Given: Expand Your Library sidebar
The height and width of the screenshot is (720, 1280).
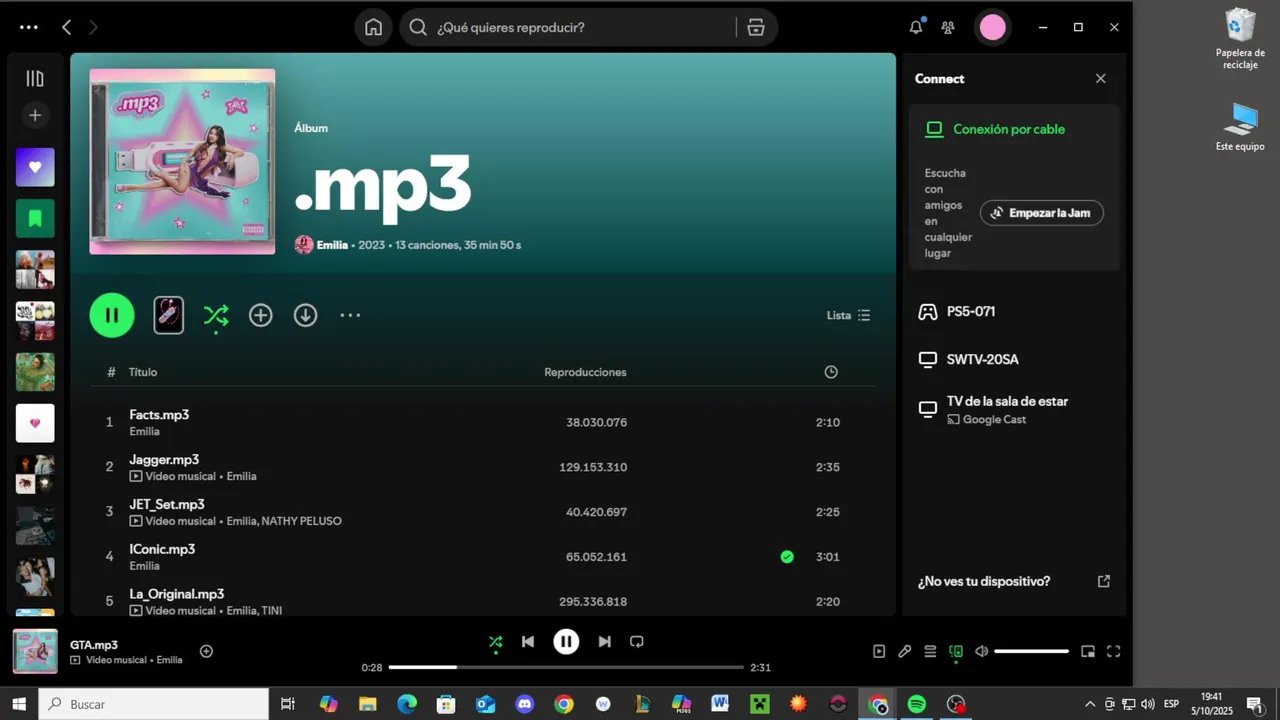Looking at the screenshot, I should tap(35, 78).
